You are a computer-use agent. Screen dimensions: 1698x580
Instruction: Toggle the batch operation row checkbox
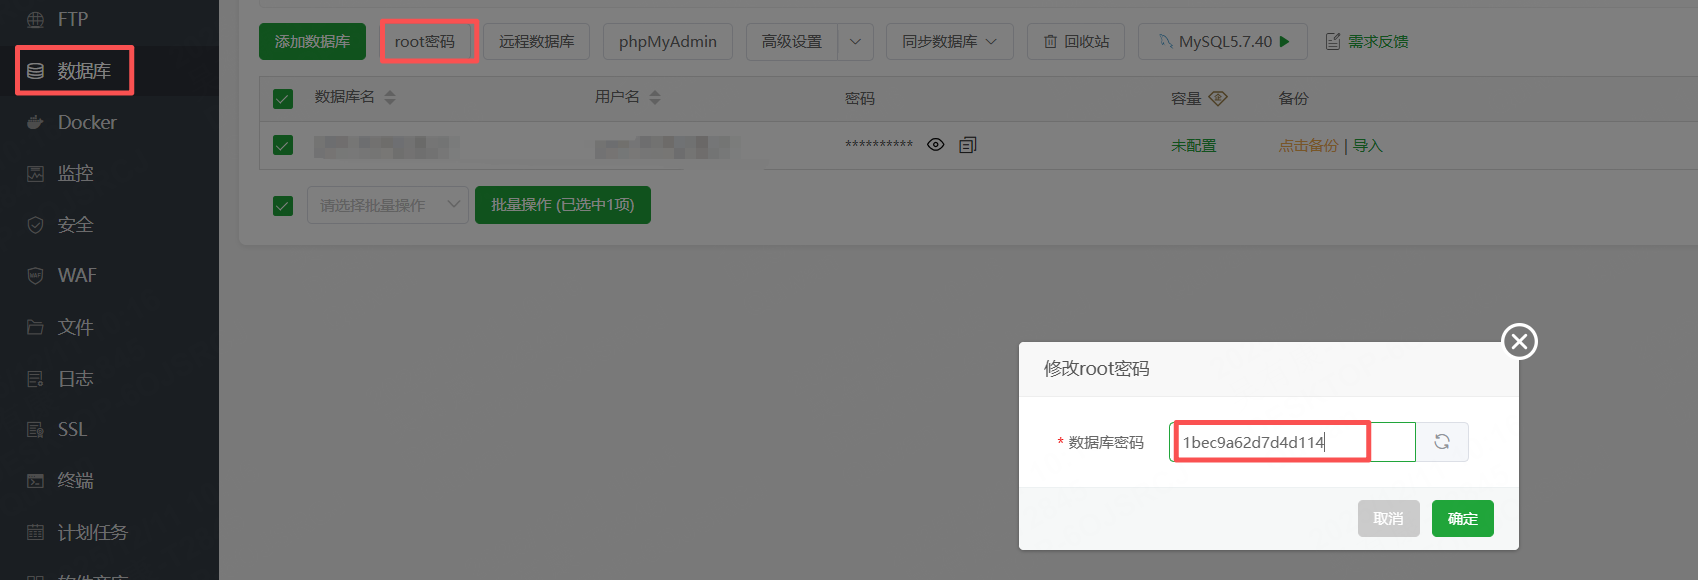[x=283, y=205]
